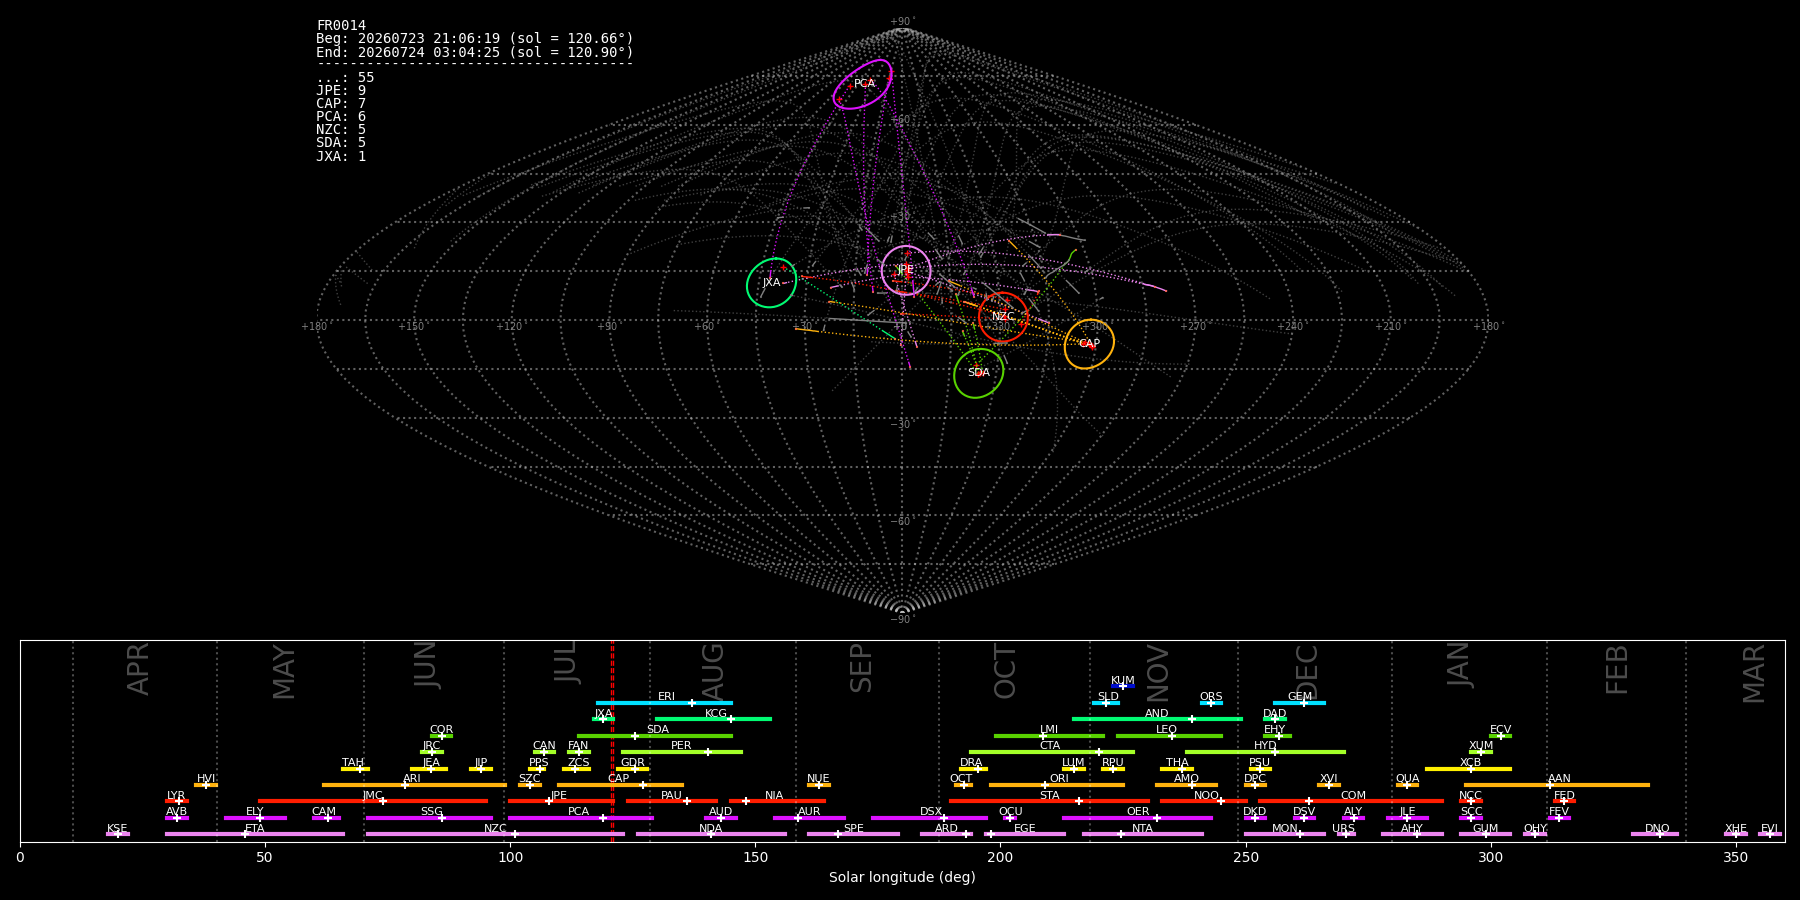The width and height of the screenshot is (1800, 900).
Task: Click the Solar longitude axis label
Action: pos(902,877)
